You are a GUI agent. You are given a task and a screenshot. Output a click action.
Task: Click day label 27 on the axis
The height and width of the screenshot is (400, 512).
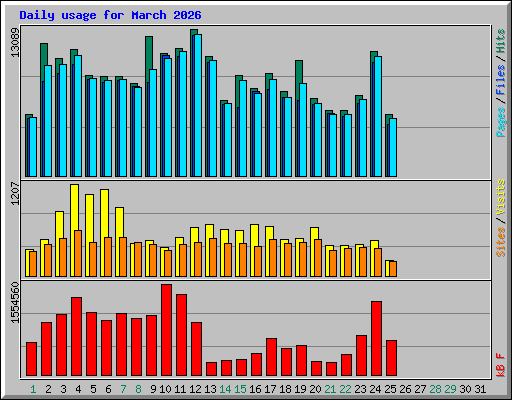[x=420, y=389]
